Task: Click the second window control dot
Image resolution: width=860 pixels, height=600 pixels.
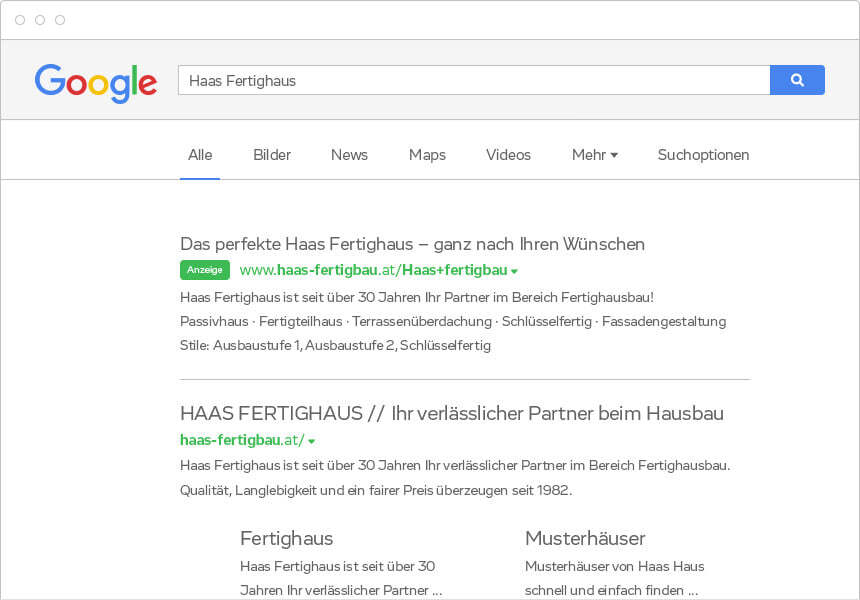Action: [40, 20]
